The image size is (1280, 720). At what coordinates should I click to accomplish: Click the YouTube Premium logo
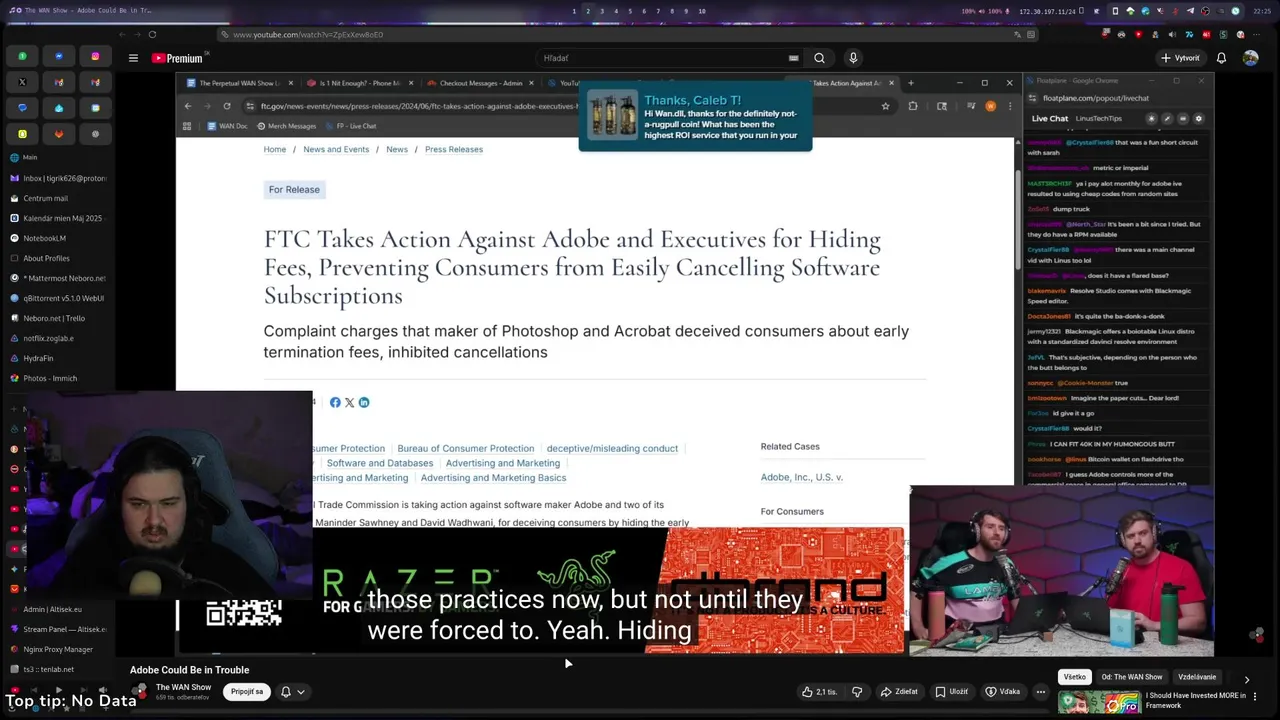pos(177,58)
